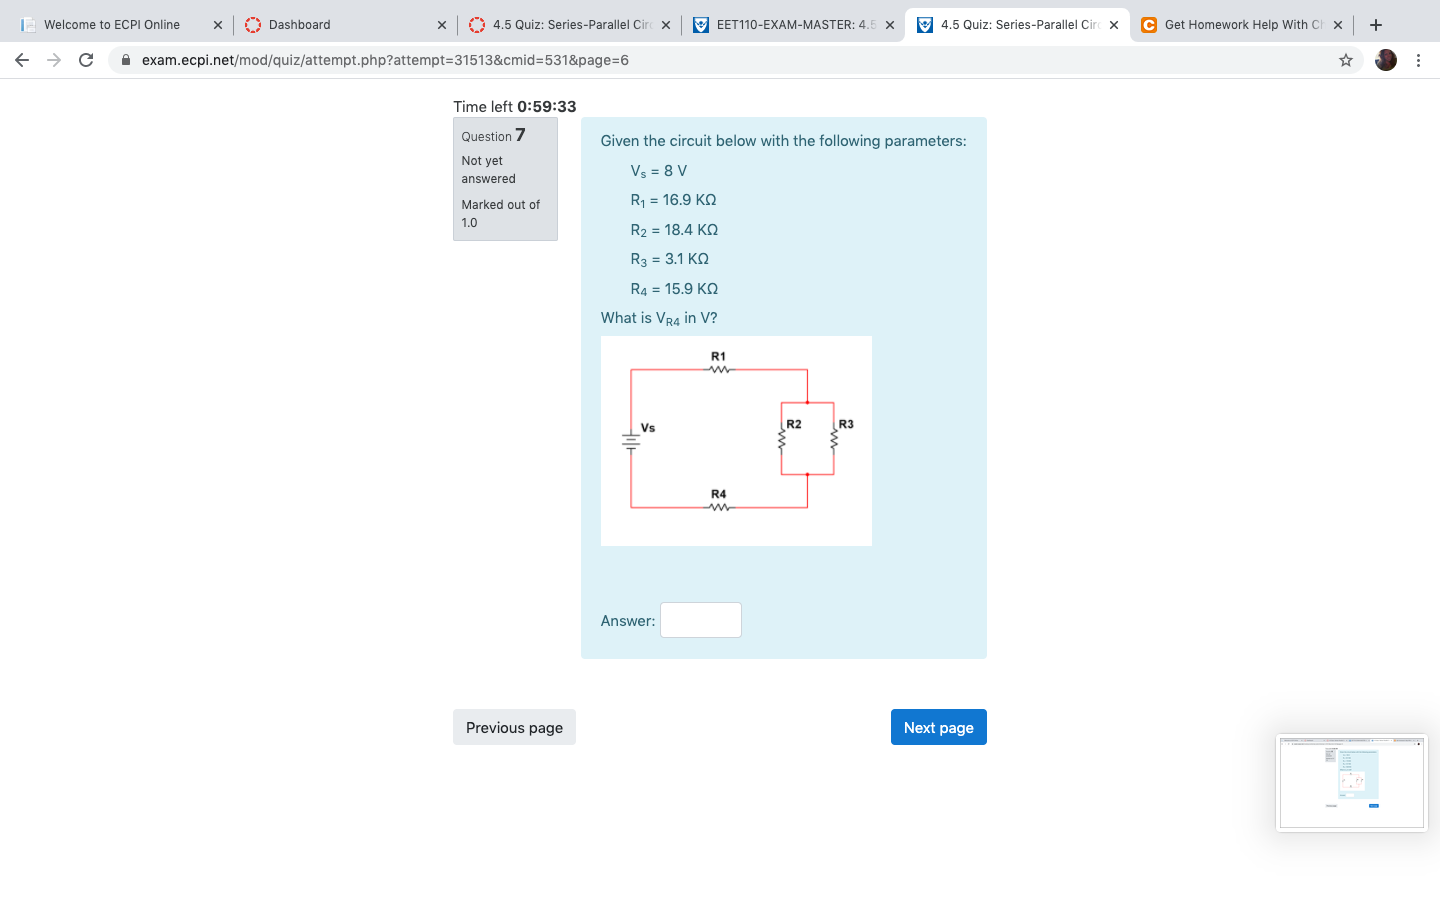1440x900 pixels.
Task: Click the Next page button
Action: 938,727
